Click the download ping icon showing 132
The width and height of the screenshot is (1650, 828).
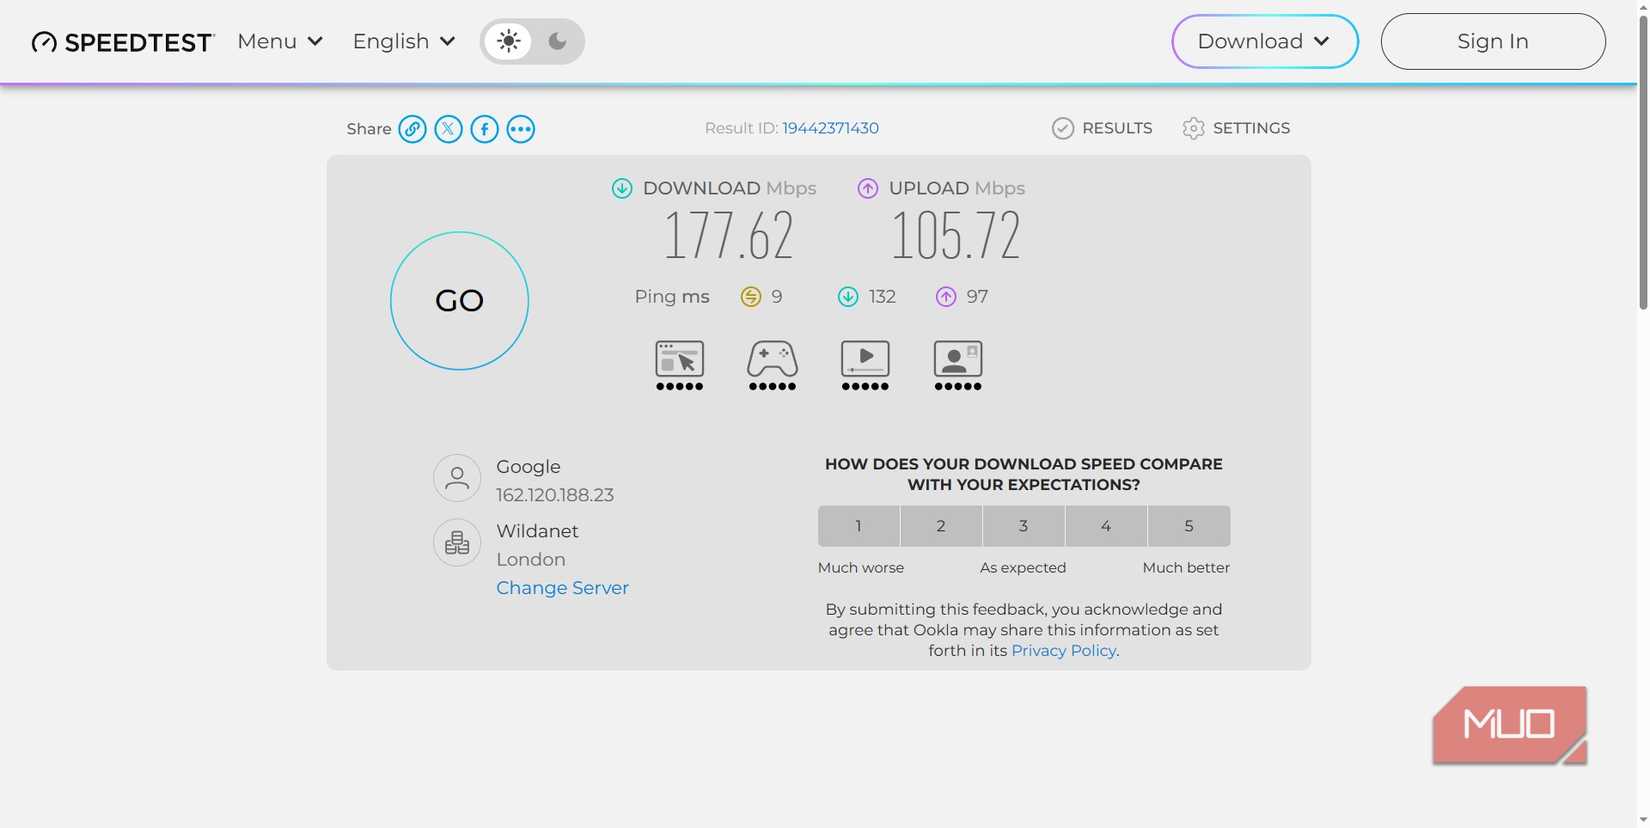pyautogui.click(x=848, y=297)
